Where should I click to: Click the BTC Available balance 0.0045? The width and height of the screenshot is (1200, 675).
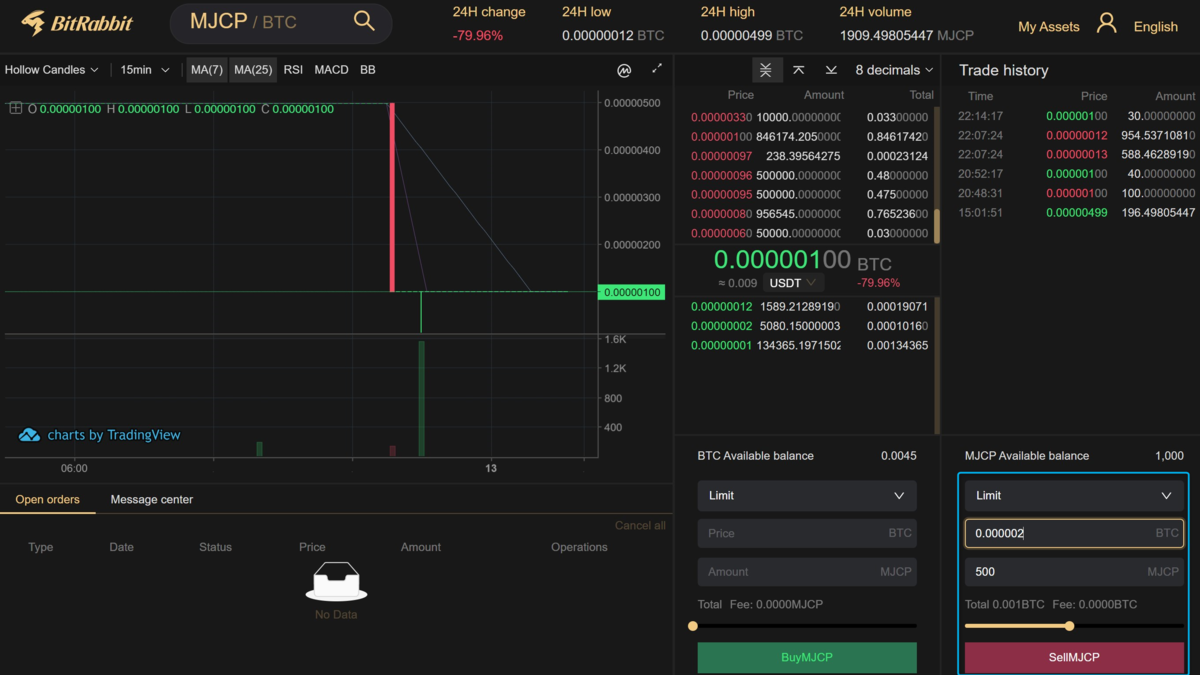pos(898,456)
